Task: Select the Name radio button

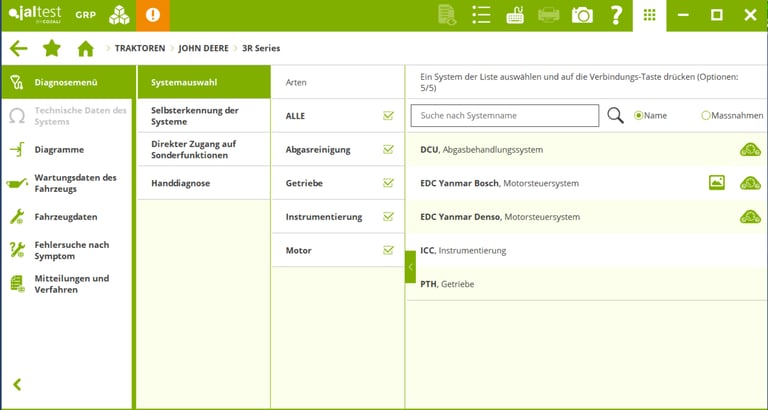Action: pyautogui.click(x=638, y=116)
